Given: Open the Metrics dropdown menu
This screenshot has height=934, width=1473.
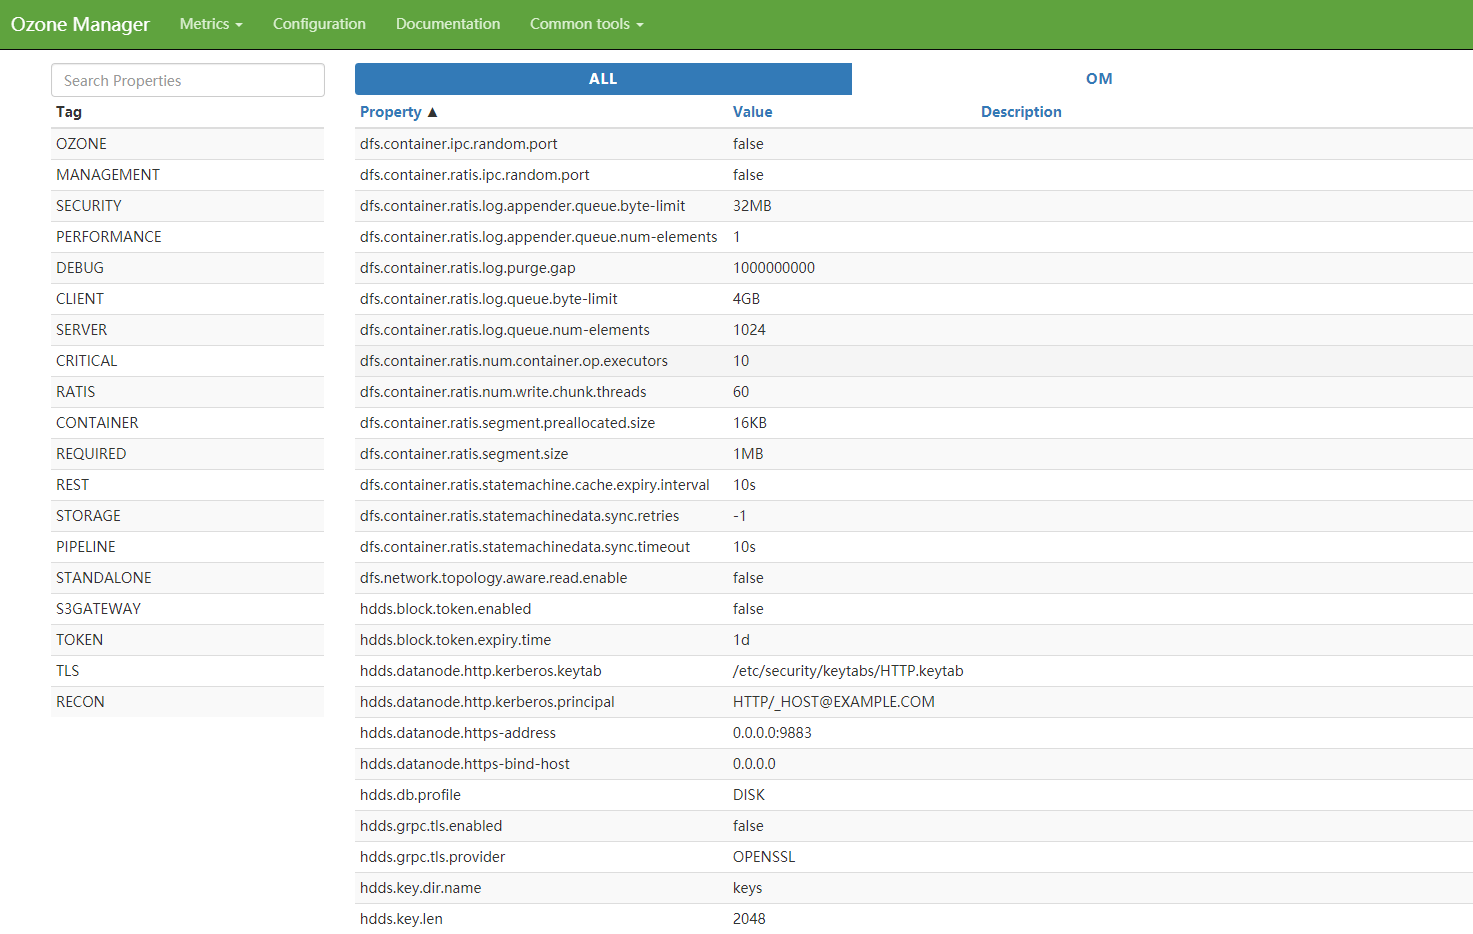Looking at the screenshot, I should pos(211,24).
